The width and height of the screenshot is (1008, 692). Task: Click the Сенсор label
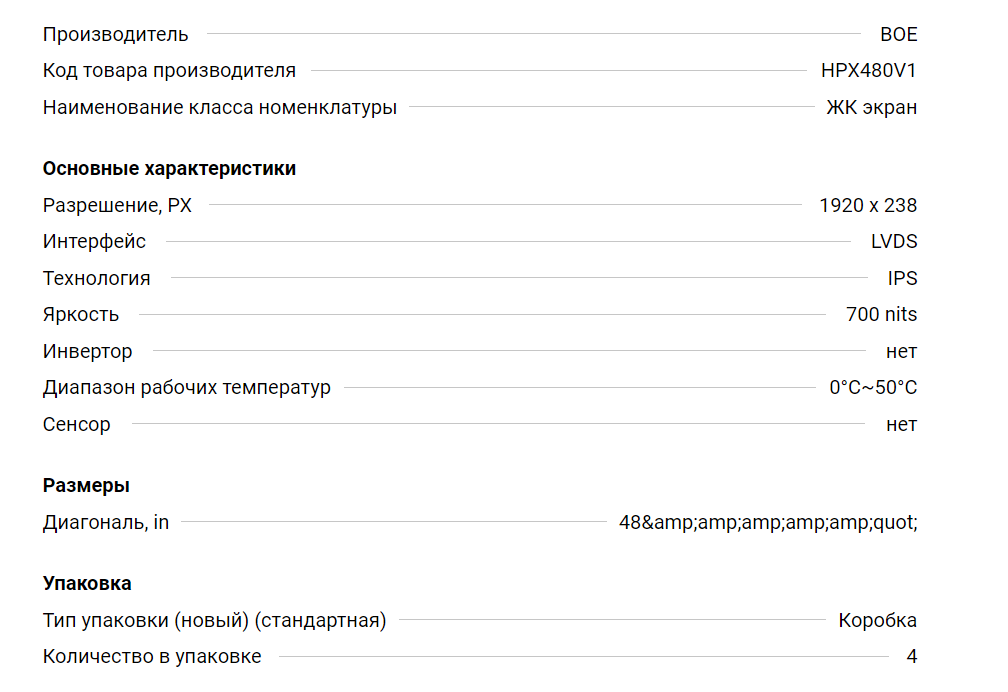(76, 424)
